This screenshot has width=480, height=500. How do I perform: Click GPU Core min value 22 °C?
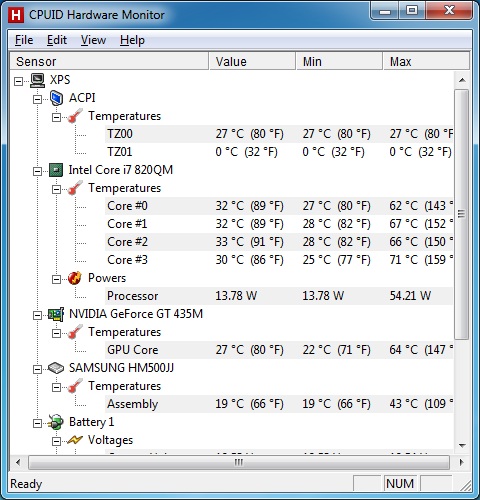337,350
